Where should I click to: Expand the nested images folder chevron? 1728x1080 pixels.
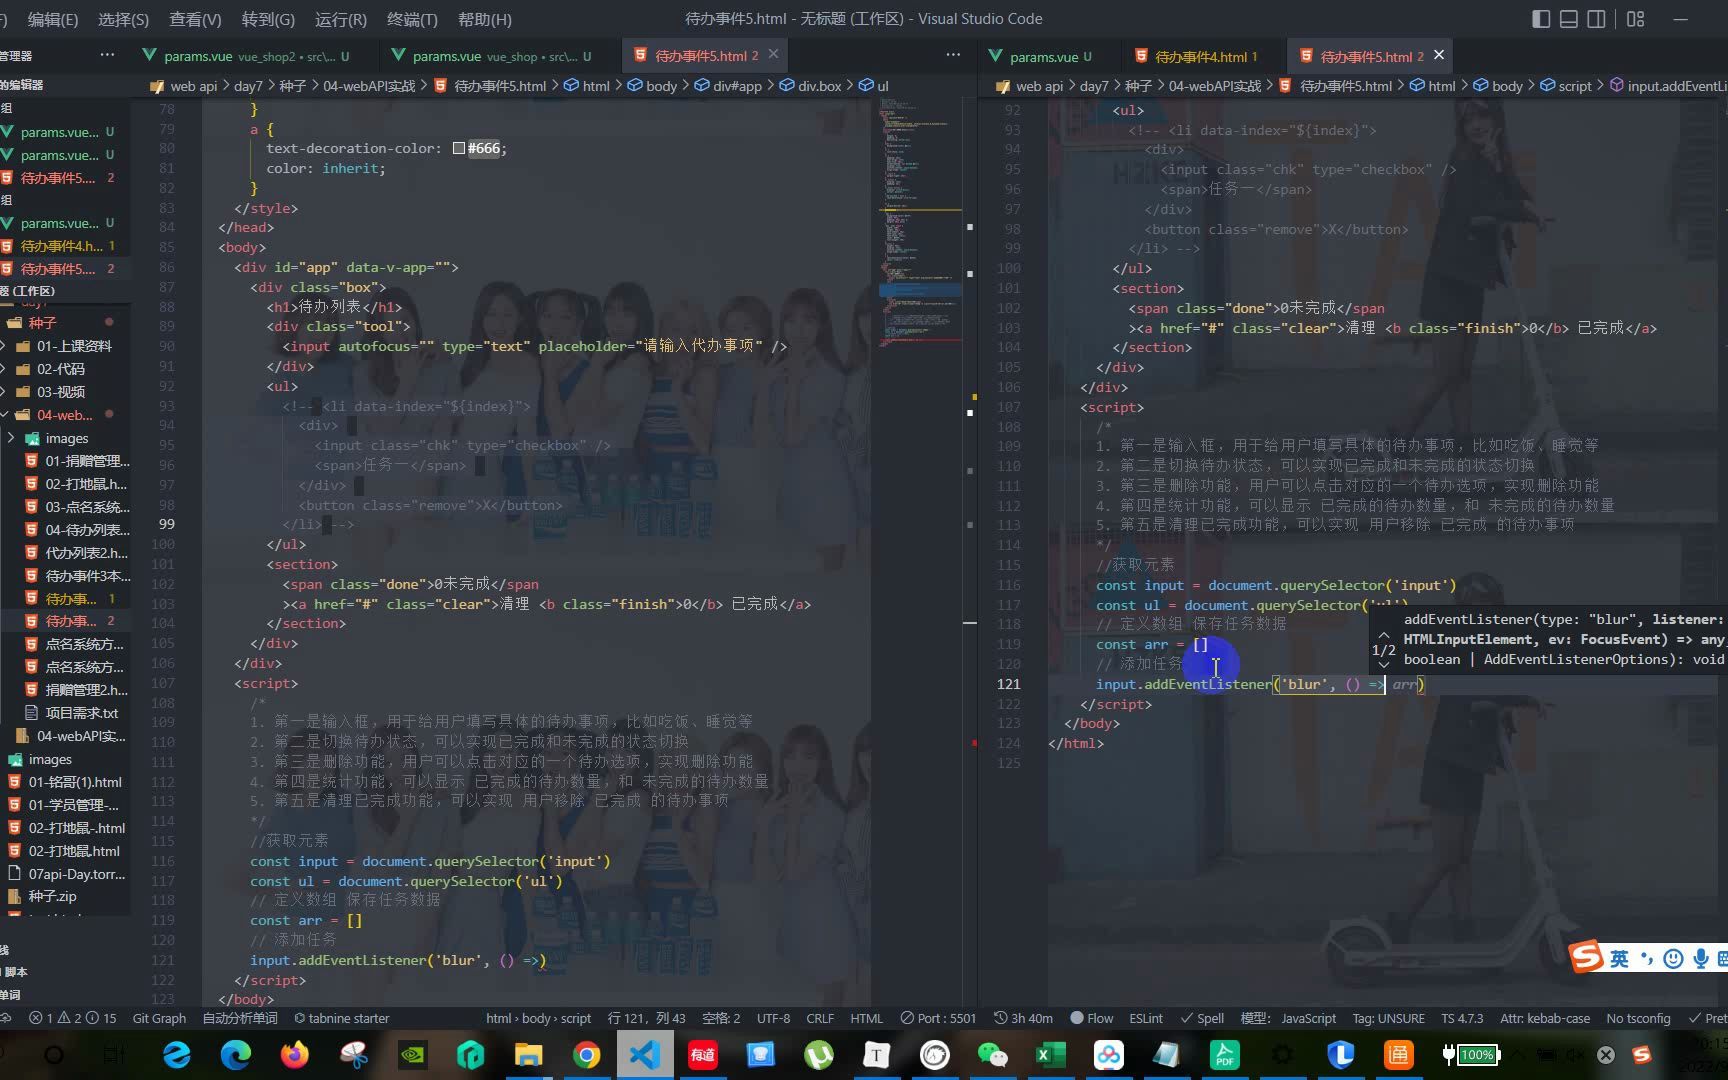(x=11, y=438)
